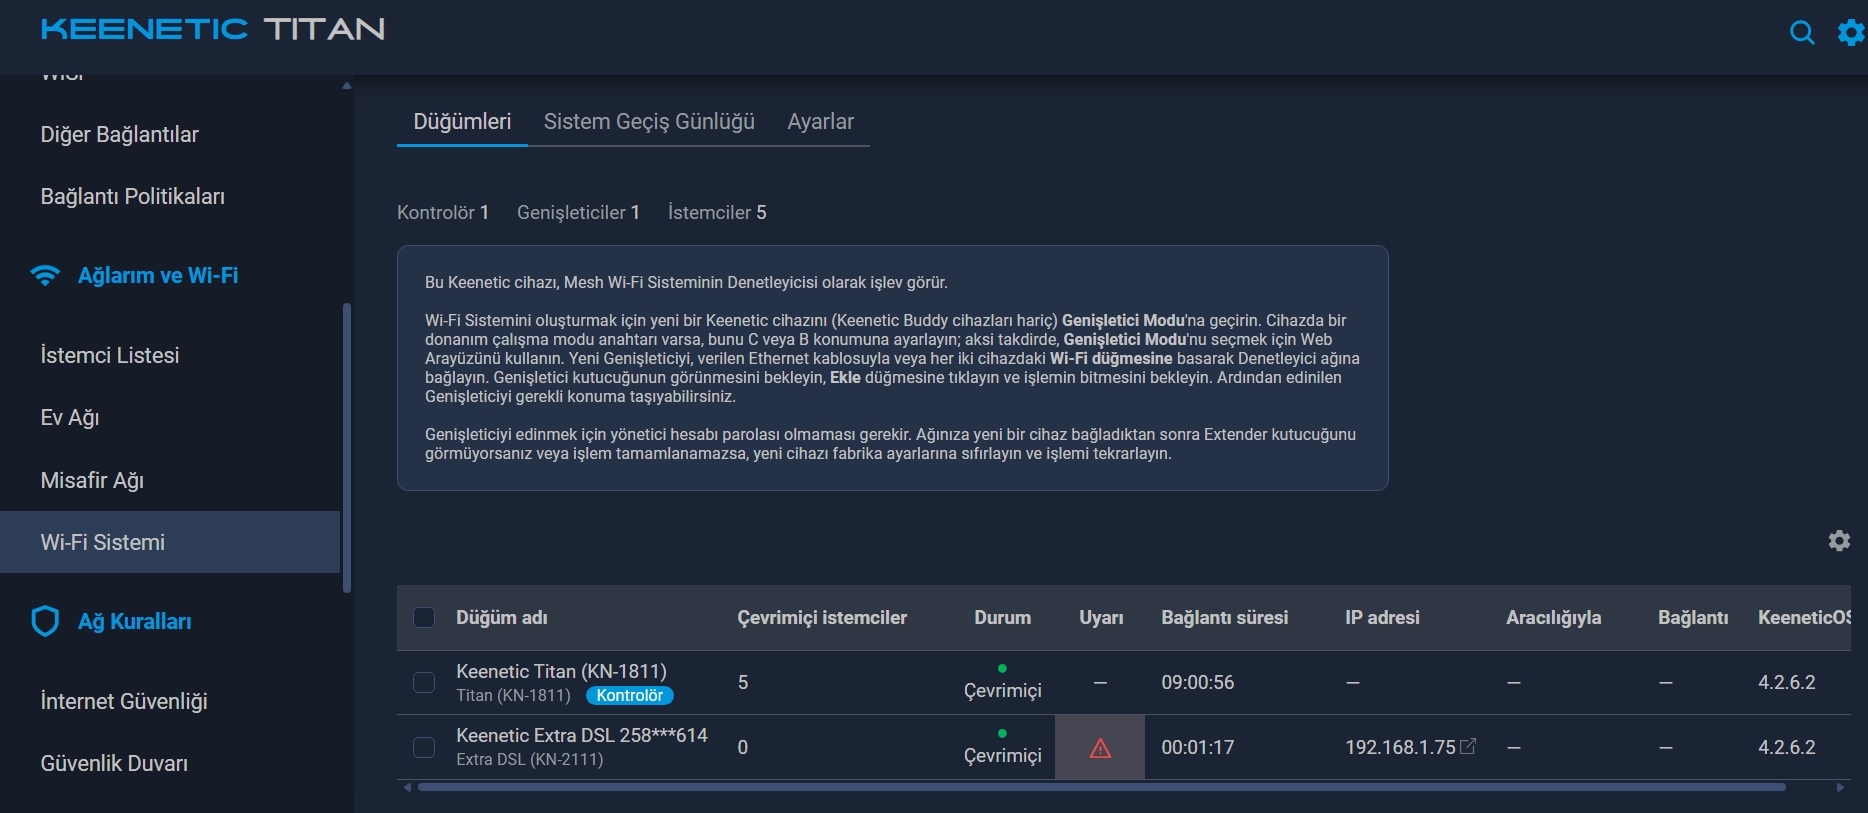1868x813 pixels.
Task: Filter nodes by Kontrolör 1
Action: (443, 212)
